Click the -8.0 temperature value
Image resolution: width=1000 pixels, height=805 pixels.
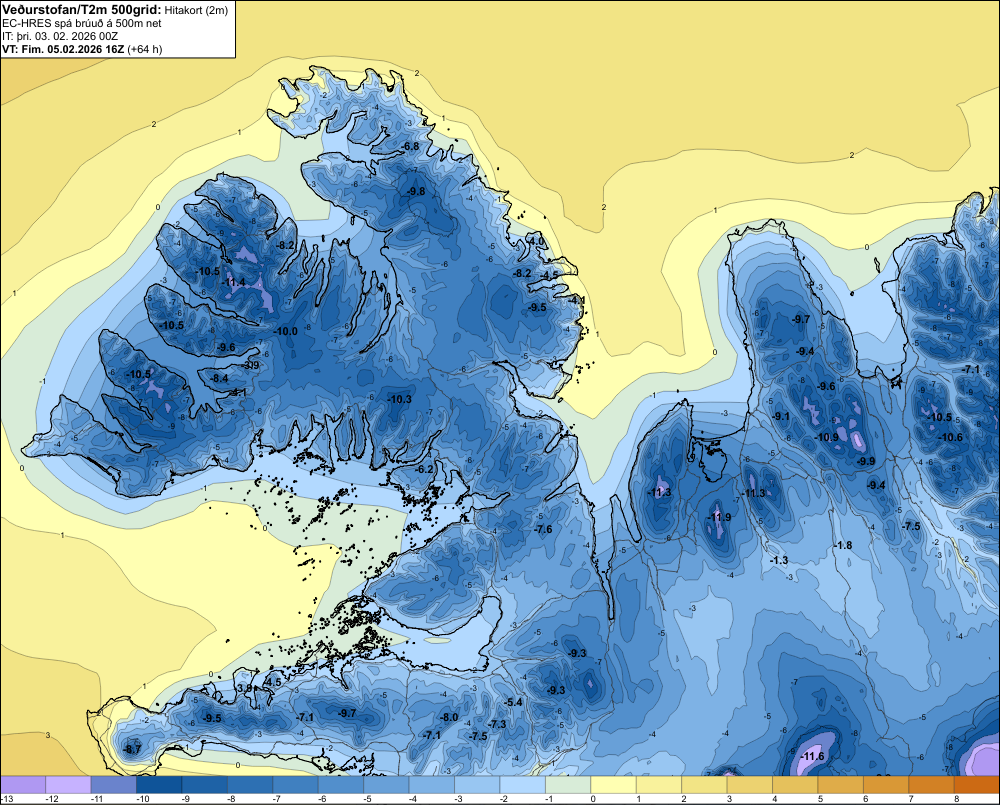[450, 717]
